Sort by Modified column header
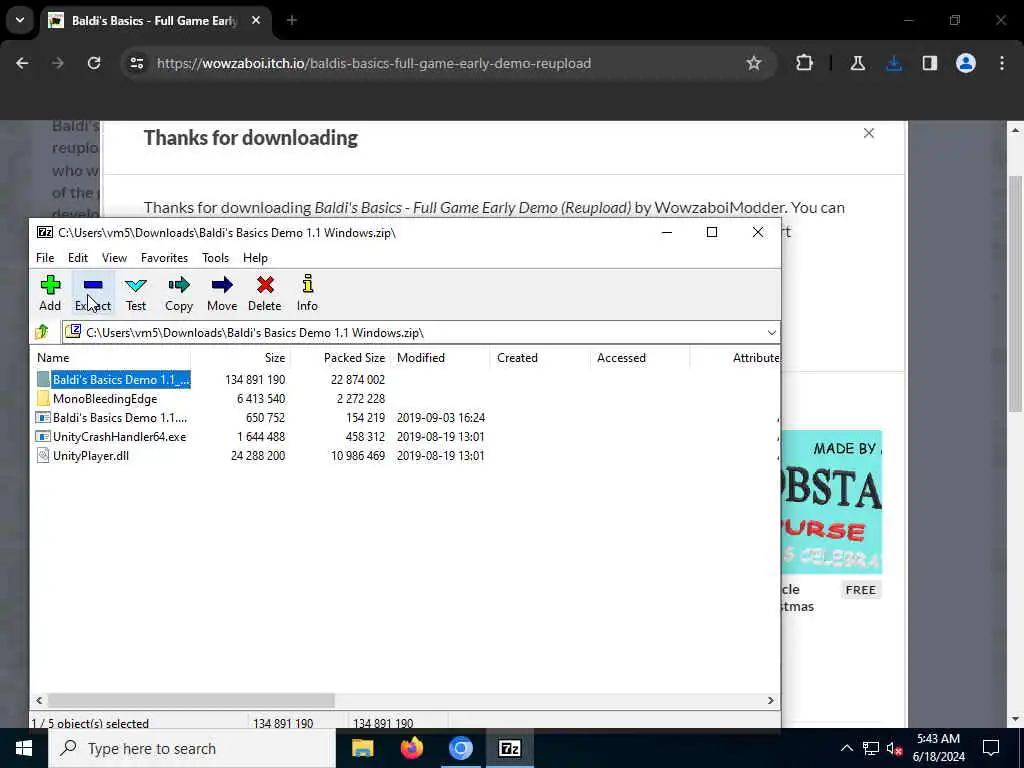 coord(441,358)
